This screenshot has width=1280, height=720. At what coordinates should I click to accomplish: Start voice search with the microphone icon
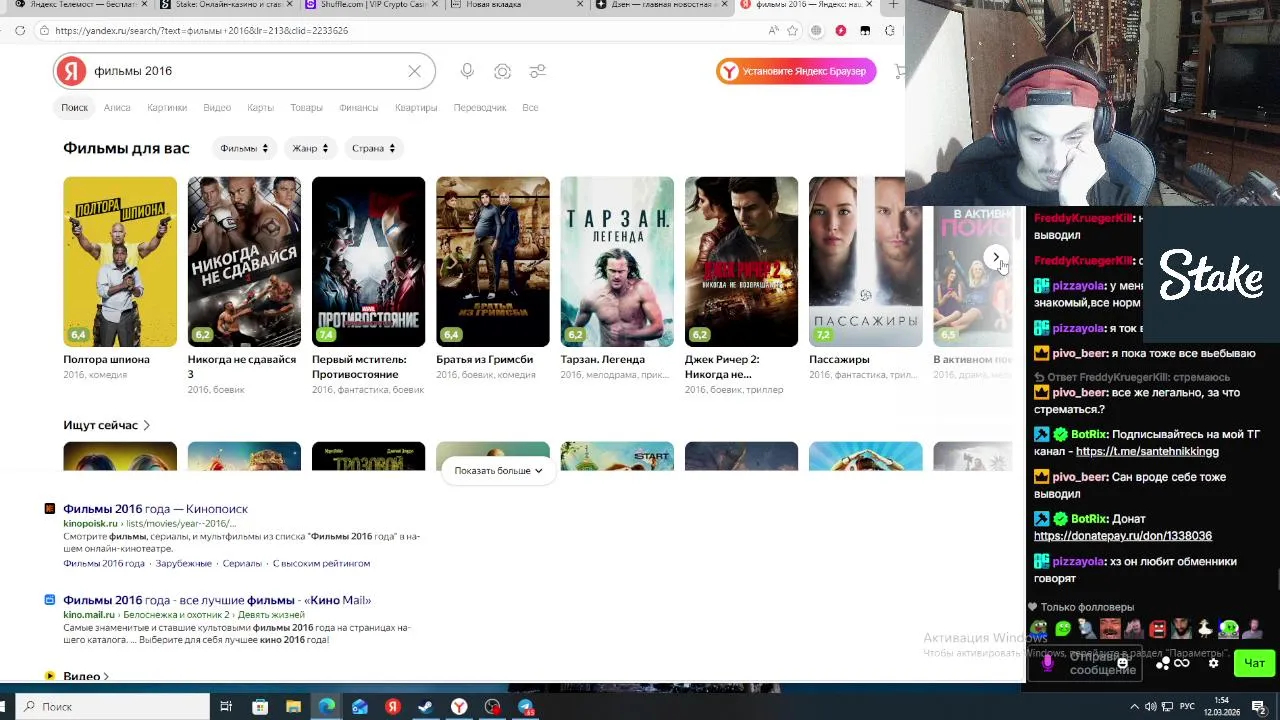[x=467, y=71]
